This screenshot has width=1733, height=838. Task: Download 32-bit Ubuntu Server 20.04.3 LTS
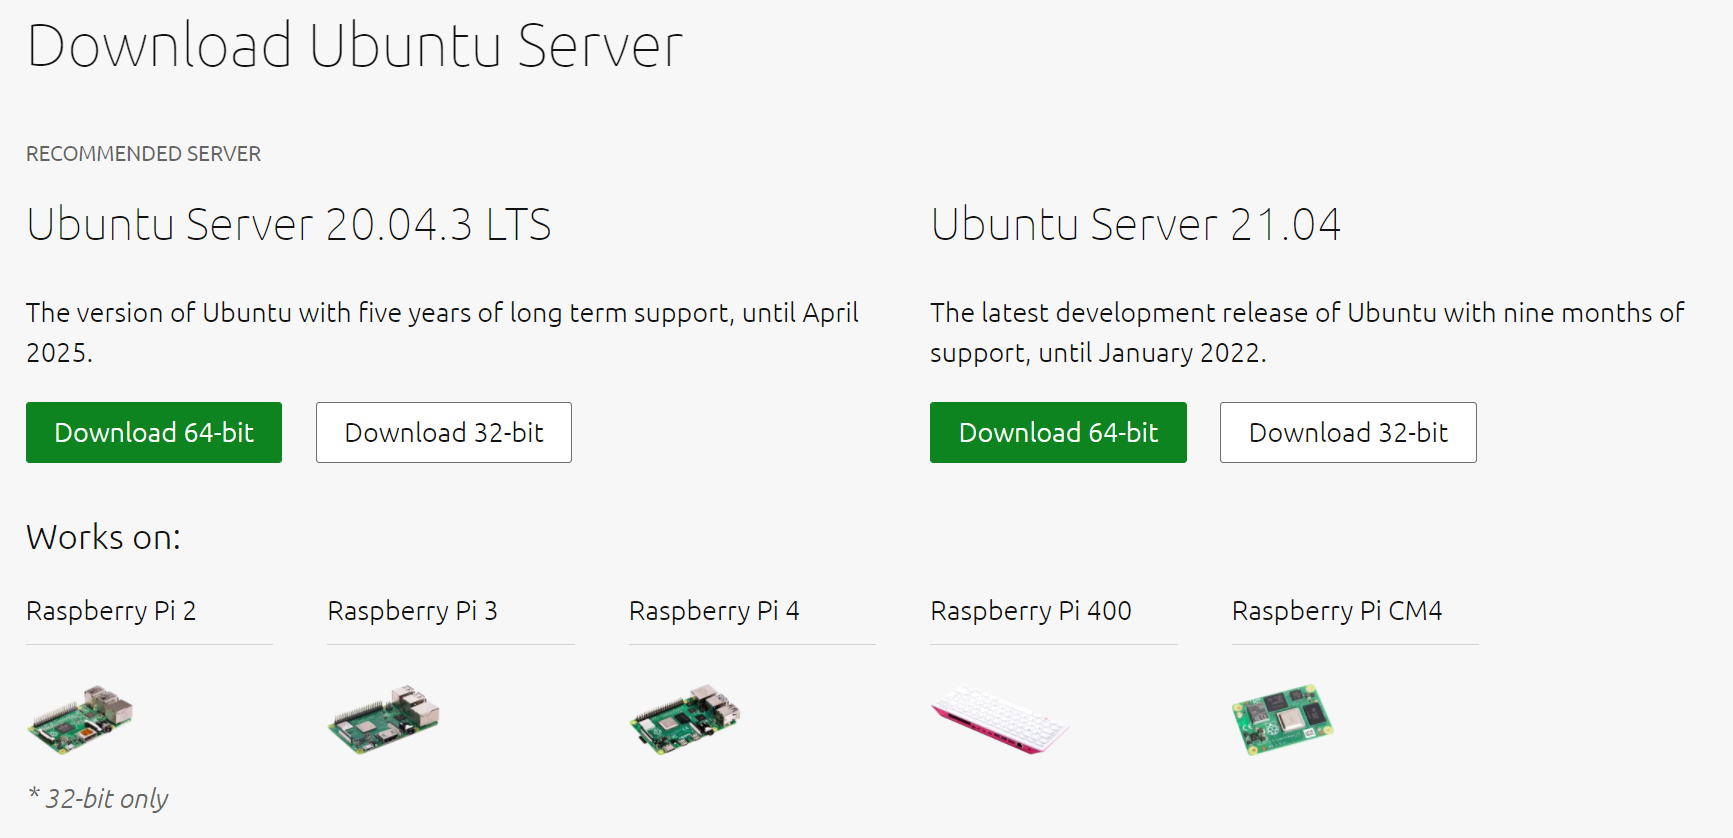[444, 433]
